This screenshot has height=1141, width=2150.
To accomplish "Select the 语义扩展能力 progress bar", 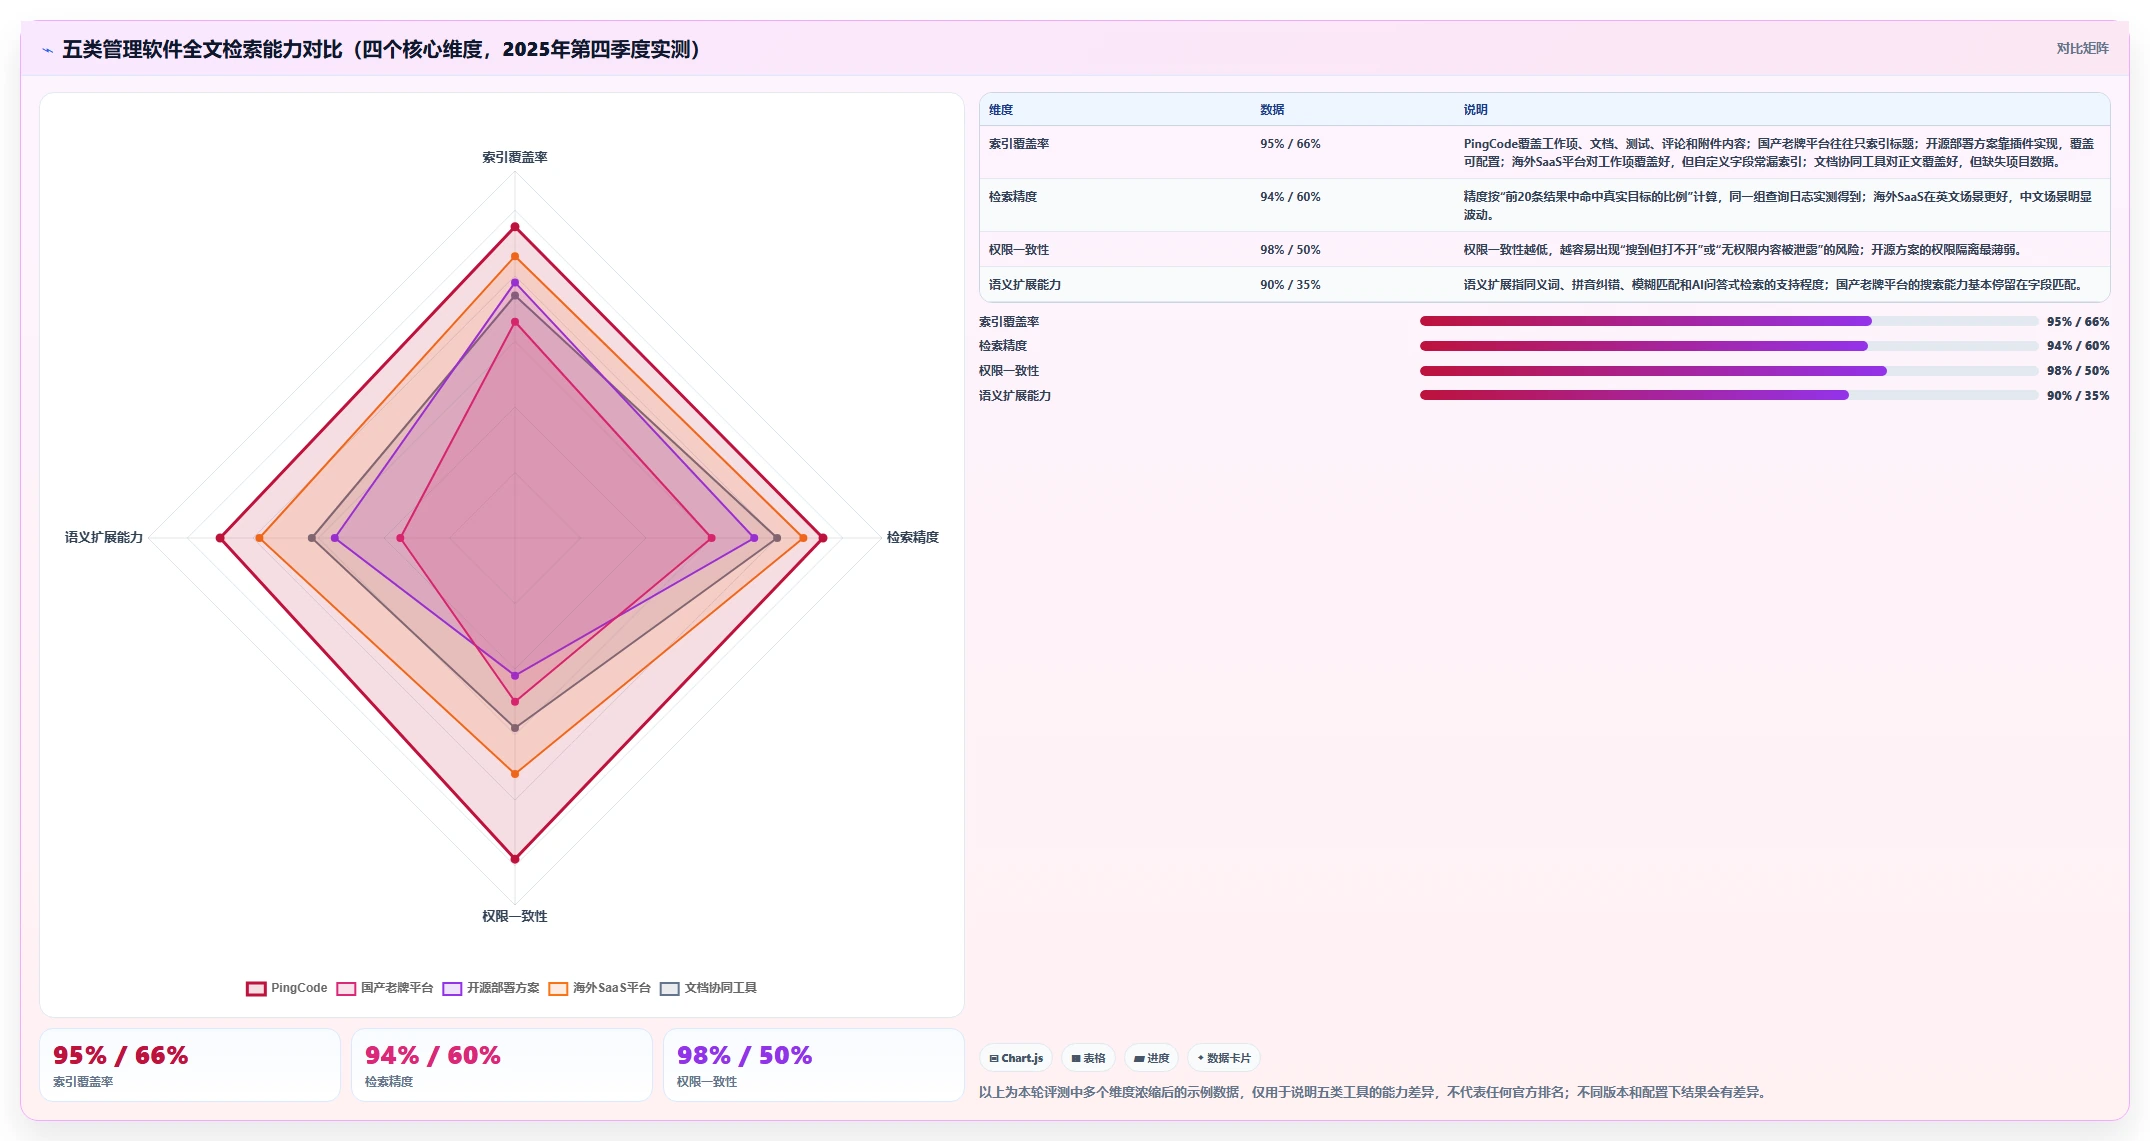I will [1728, 395].
